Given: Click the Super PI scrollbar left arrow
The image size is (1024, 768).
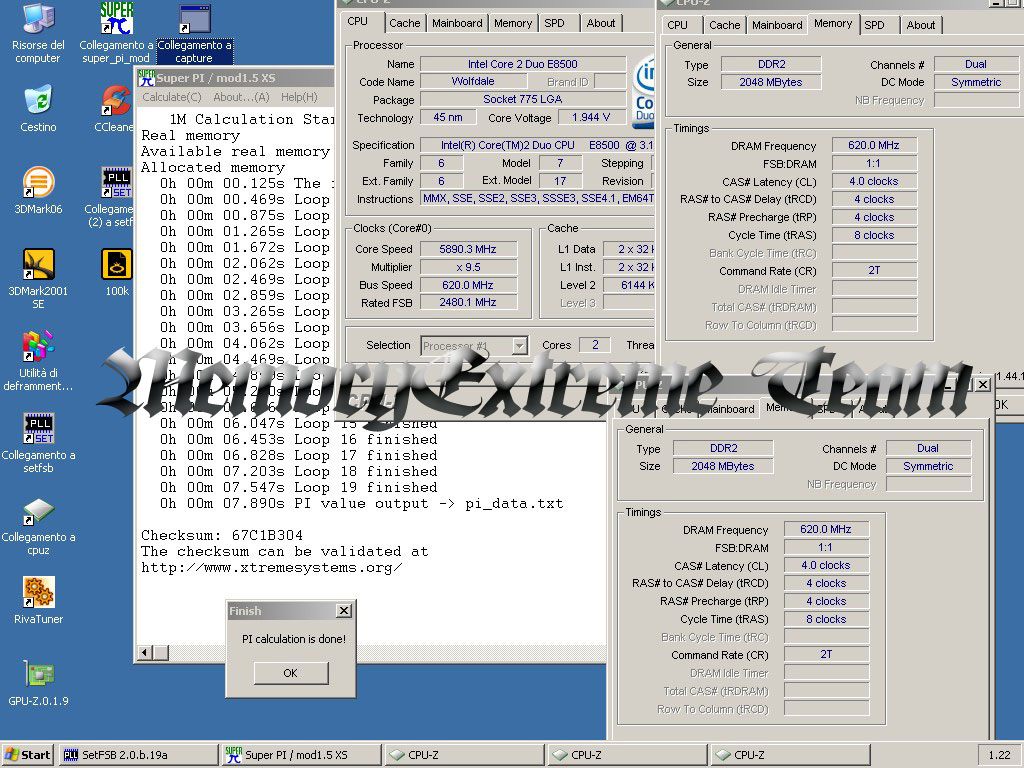Looking at the screenshot, I should tap(145, 652).
